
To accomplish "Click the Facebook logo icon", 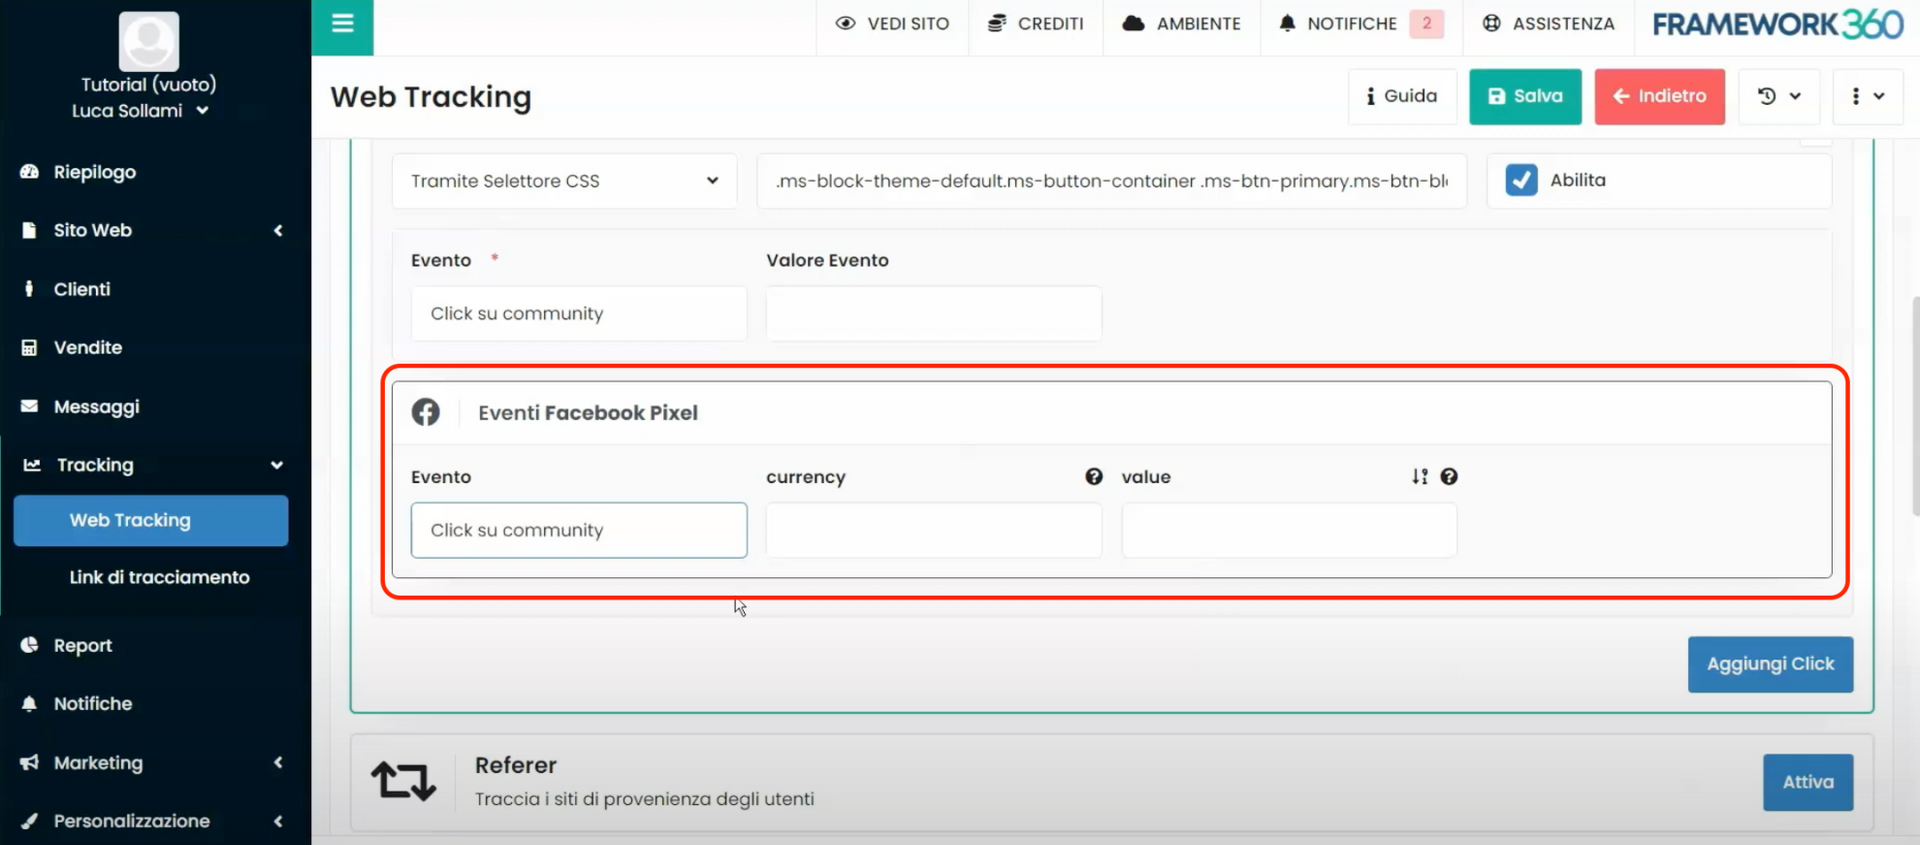I will (x=426, y=412).
